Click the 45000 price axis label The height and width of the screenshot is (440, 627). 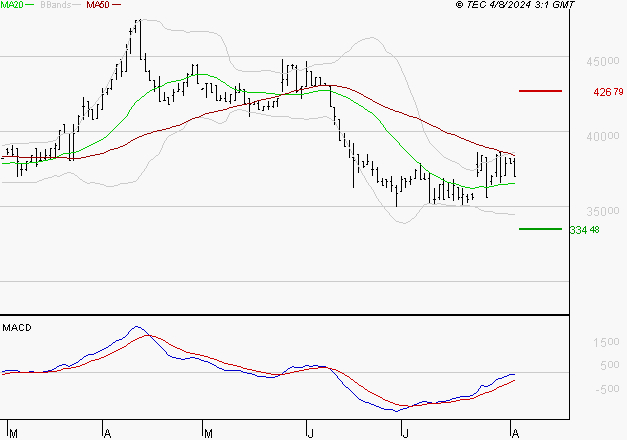(603, 61)
